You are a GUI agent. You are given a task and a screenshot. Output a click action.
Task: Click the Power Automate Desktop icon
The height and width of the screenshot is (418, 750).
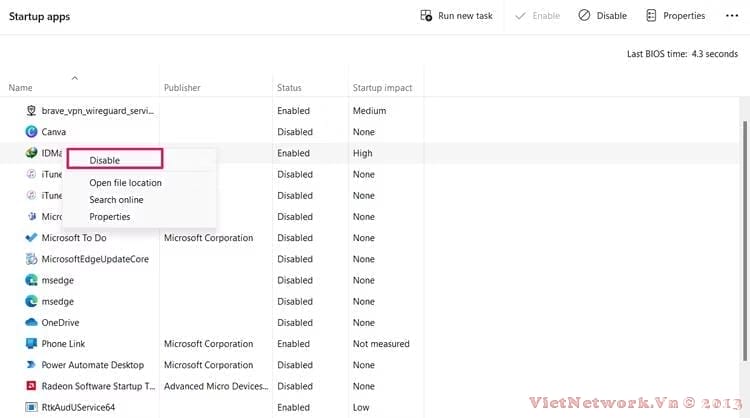click(x=31, y=365)
